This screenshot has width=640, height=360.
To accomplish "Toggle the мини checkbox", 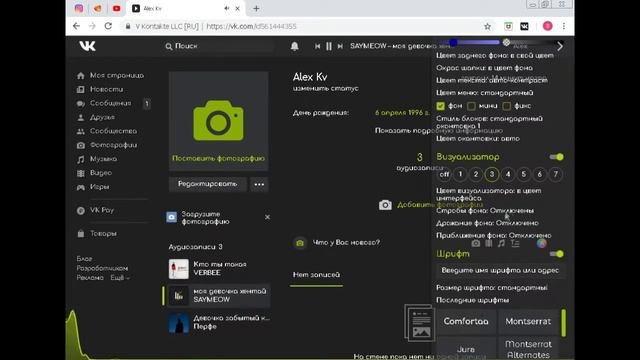I will pyautogui.click(x=471, y=106).
